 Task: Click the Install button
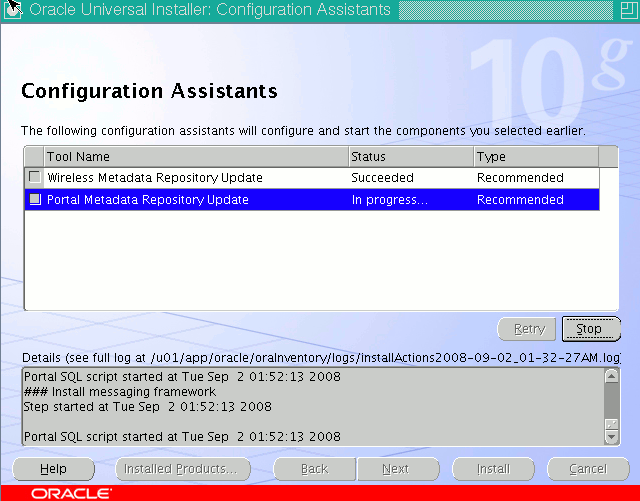493,469
